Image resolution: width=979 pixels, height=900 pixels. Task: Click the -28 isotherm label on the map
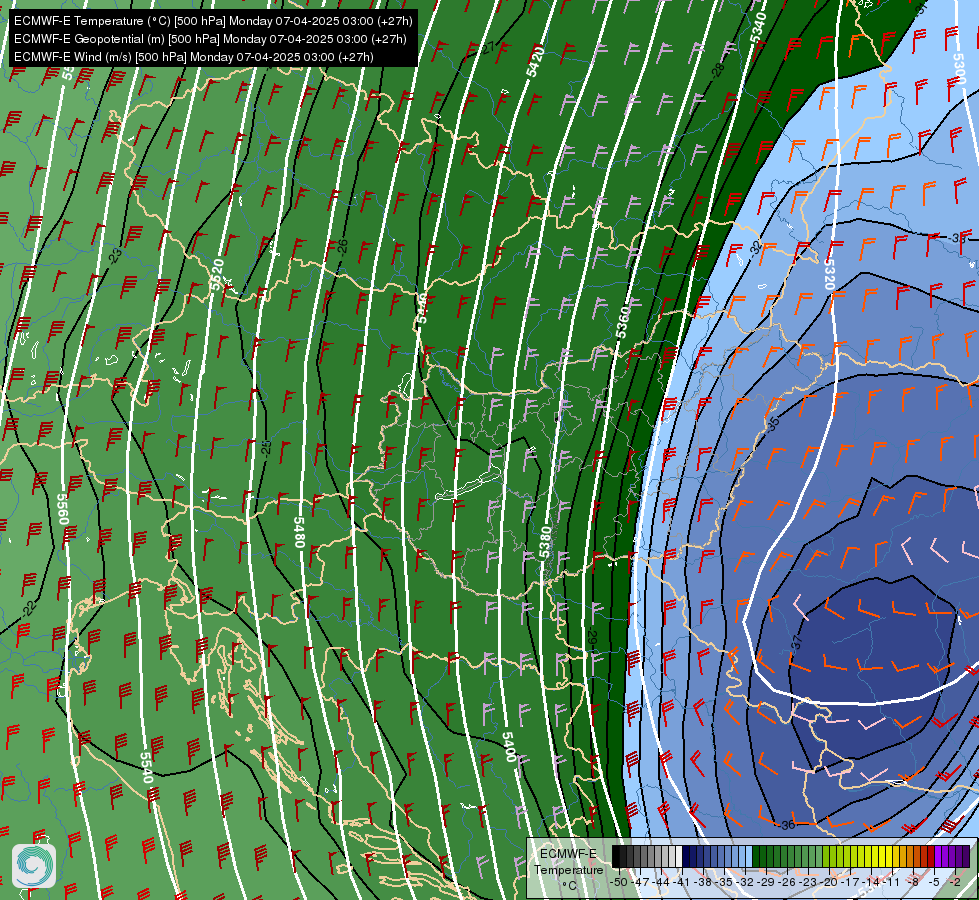[x=719, y=69]
